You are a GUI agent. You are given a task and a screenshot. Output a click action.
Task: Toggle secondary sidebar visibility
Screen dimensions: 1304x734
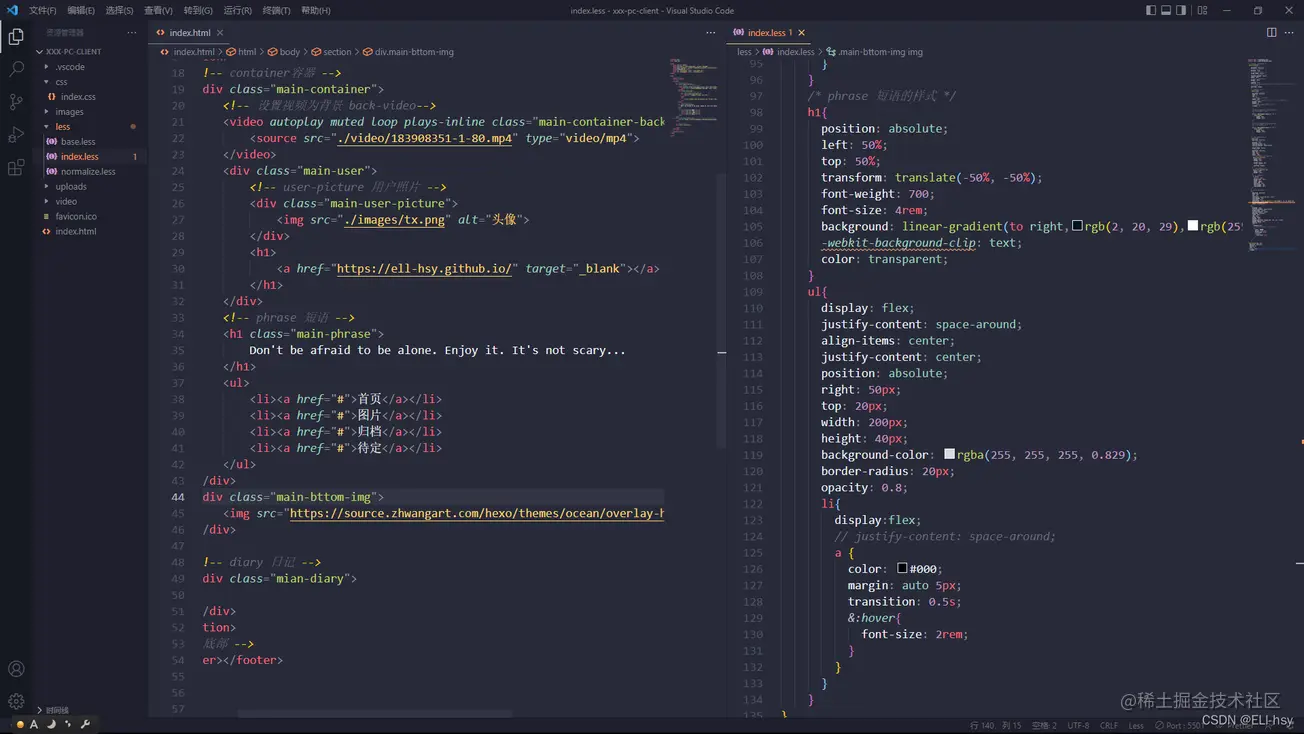[1181, 10]
